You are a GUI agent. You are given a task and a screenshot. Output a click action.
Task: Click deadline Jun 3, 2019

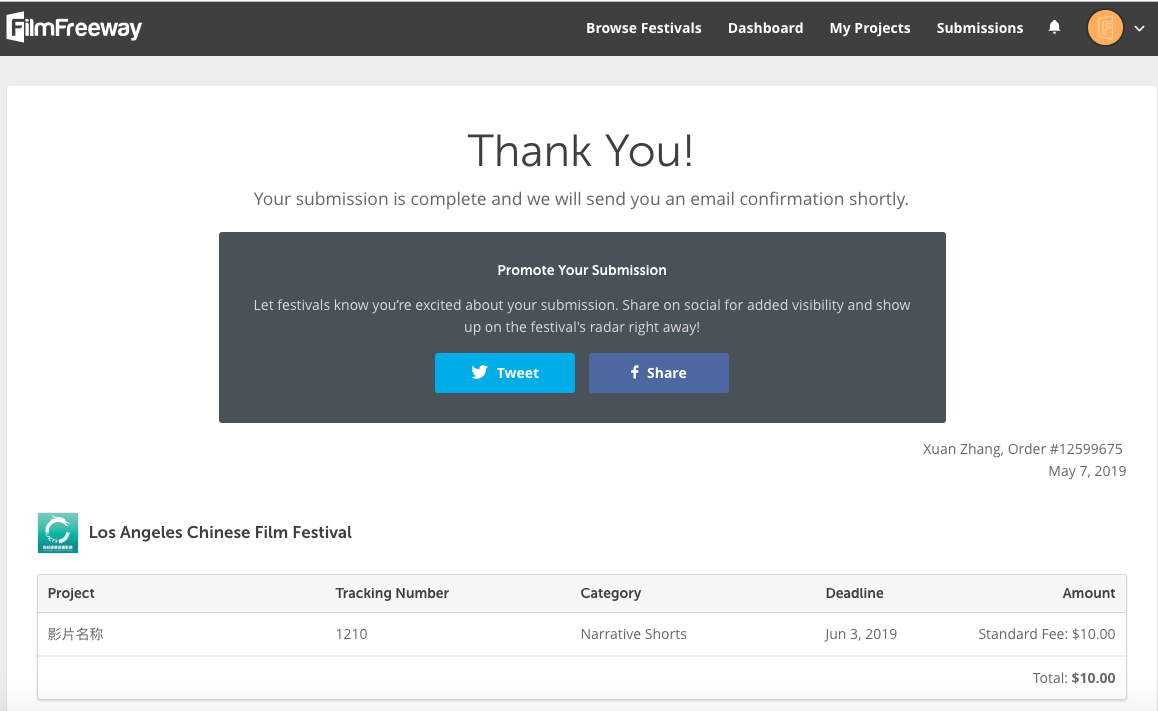point(861,634)
